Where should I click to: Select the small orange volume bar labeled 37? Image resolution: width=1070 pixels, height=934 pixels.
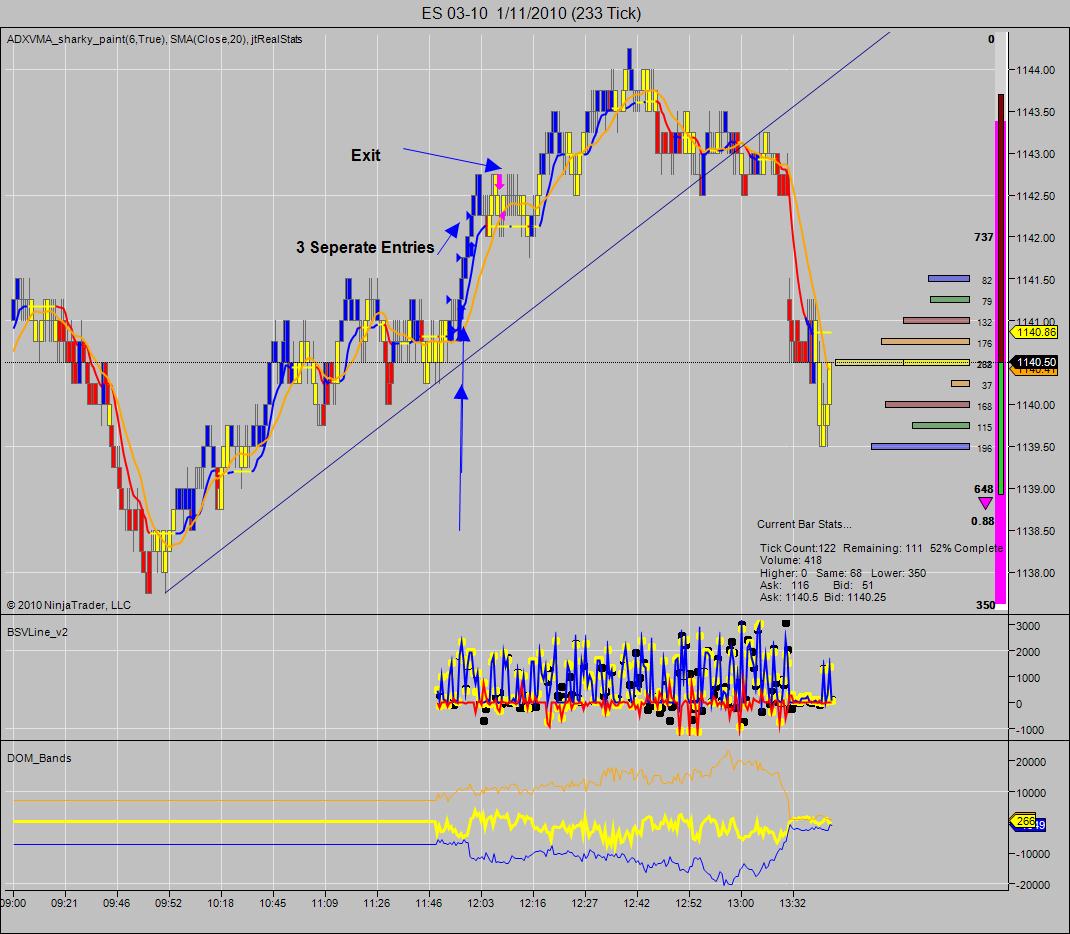coord(960,384)
